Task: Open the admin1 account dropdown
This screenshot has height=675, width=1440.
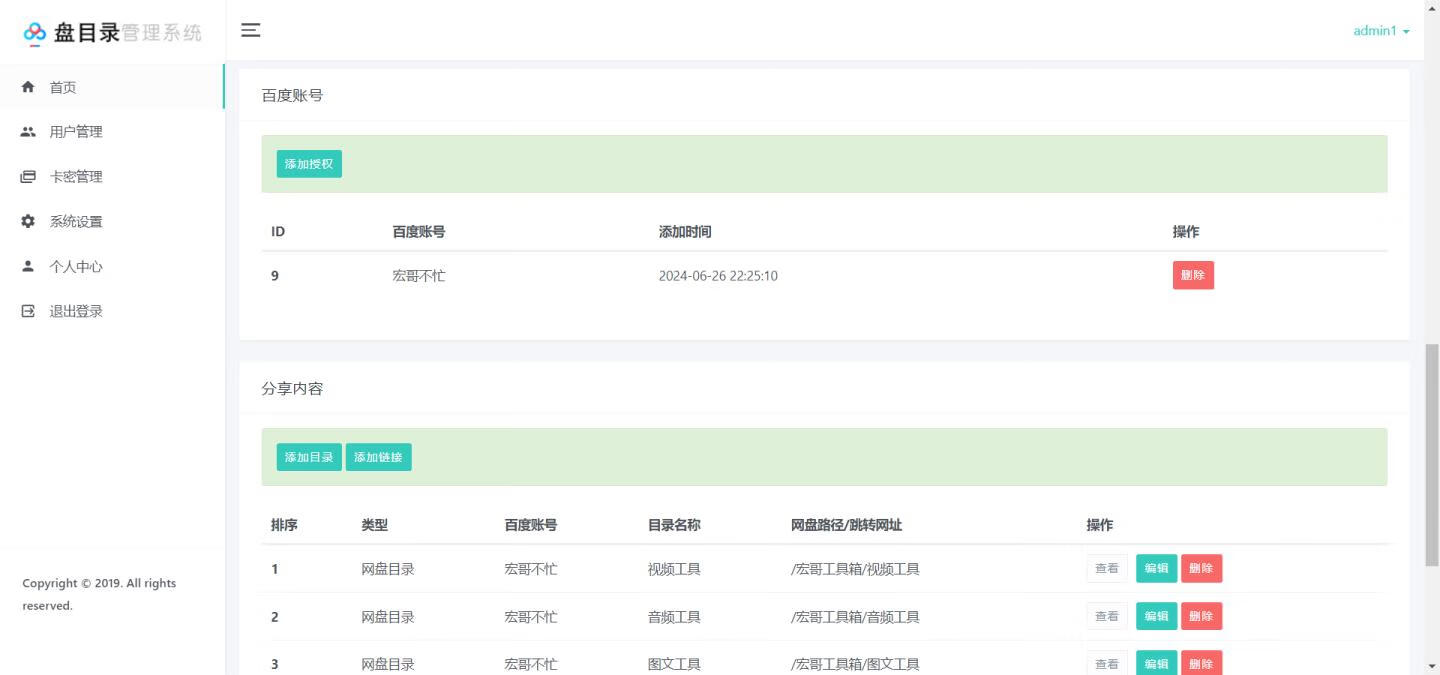Action: [1380, 31]
